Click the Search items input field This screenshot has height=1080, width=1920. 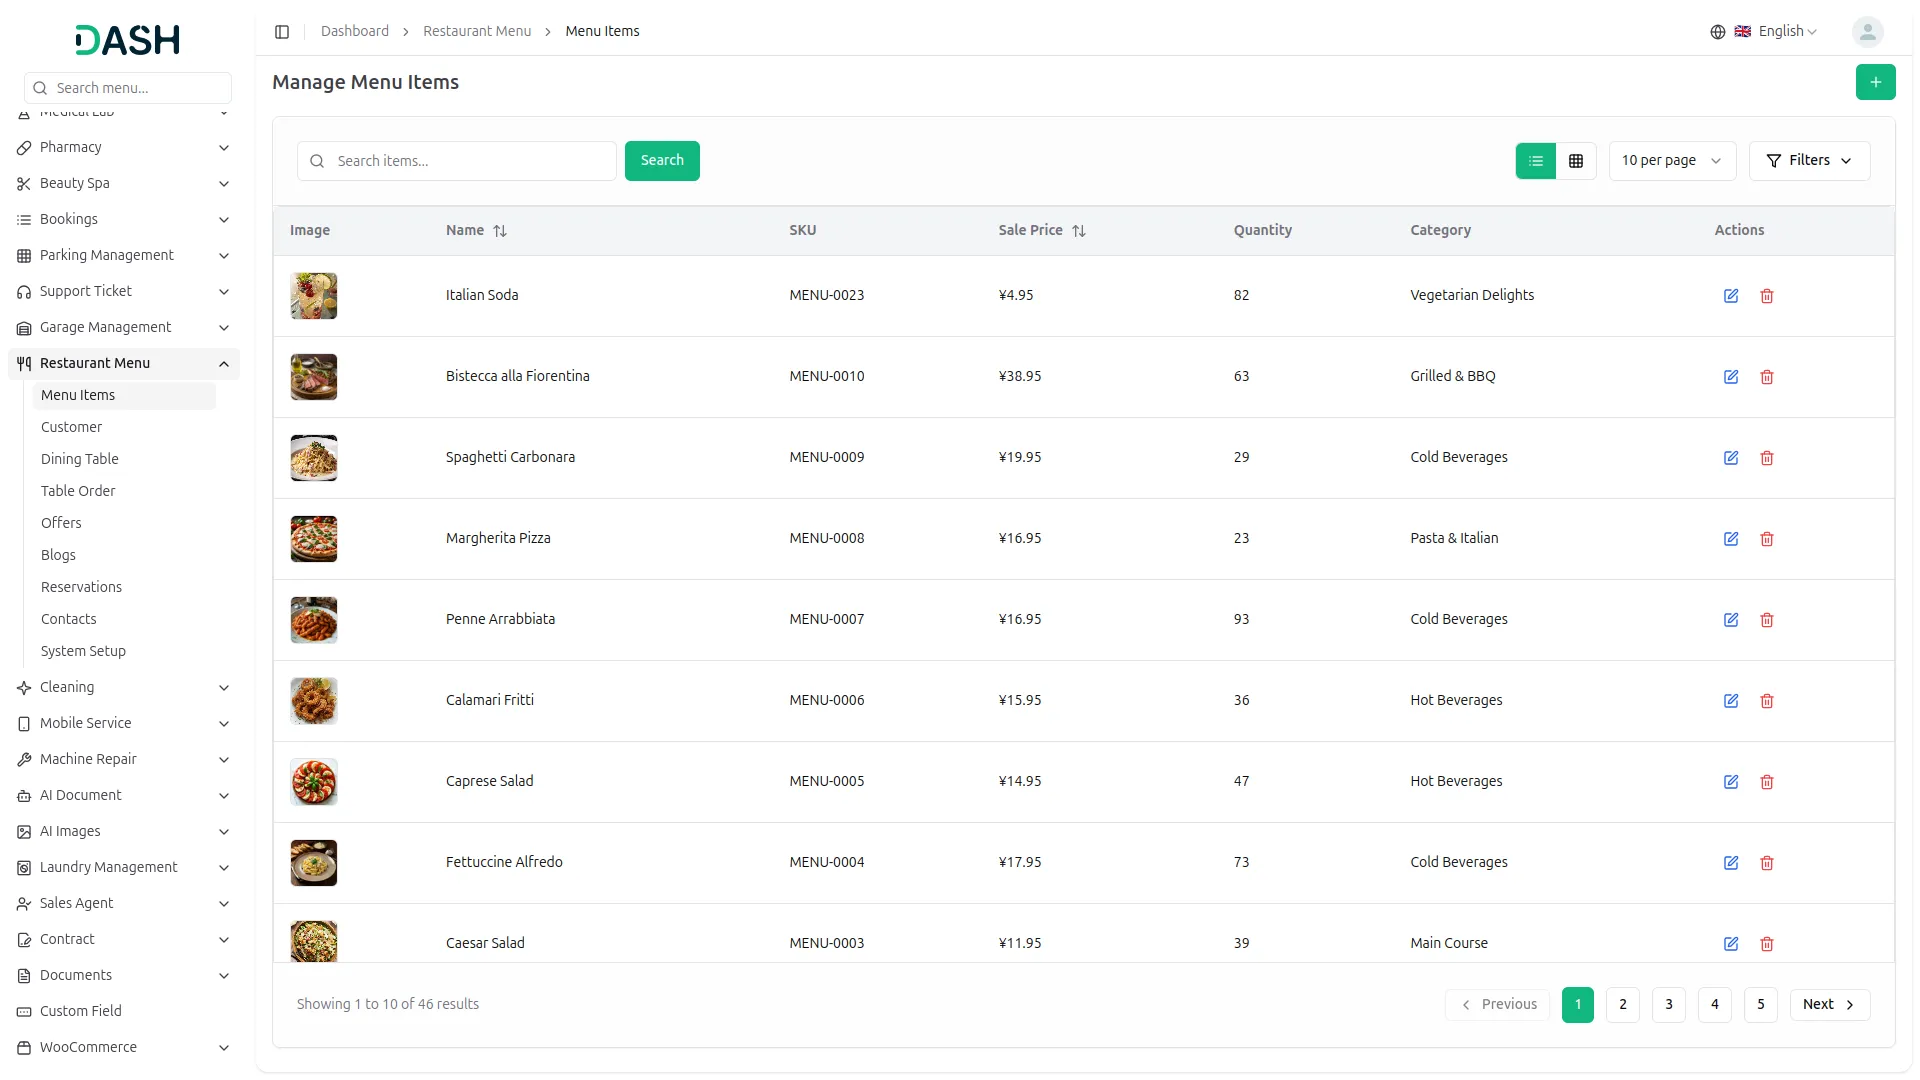tap(470, 161)
